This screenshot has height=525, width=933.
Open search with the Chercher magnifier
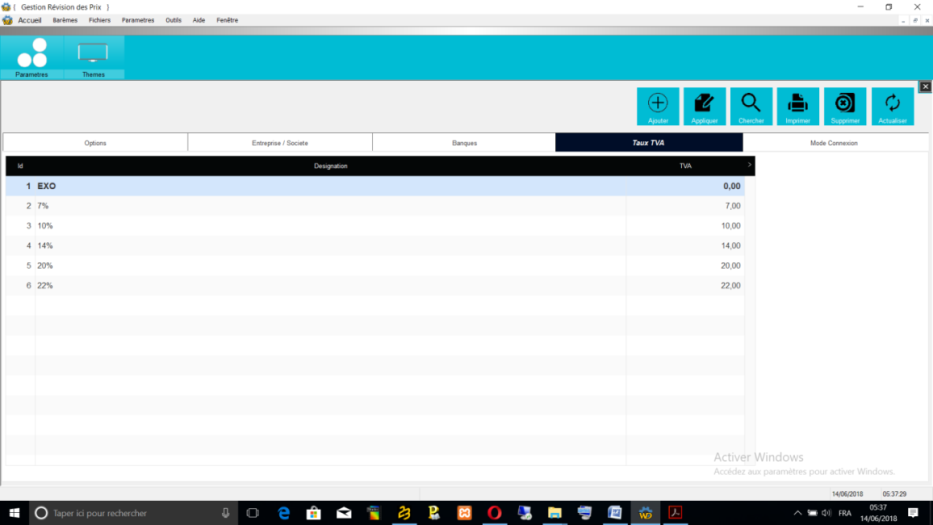(751, 105)
